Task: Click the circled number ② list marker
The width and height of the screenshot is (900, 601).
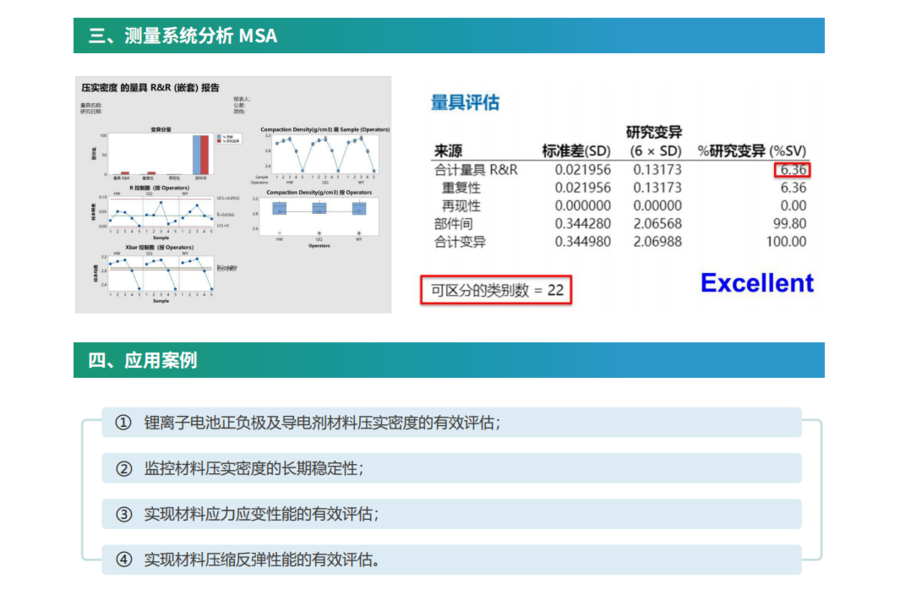Action: pos(122,467)
